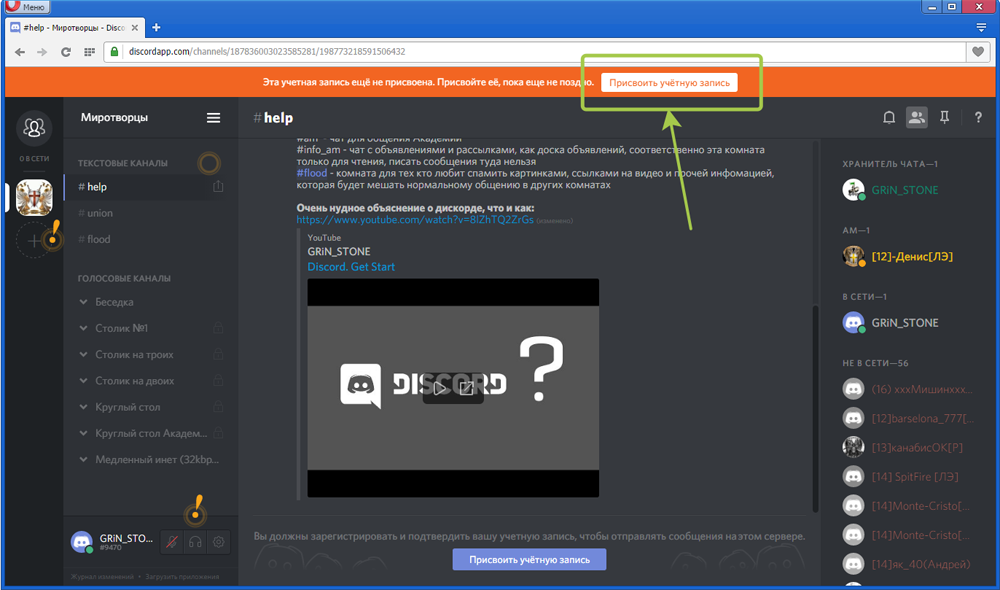
Task: Open the tab list menu icon
Action: pos(982,27)
